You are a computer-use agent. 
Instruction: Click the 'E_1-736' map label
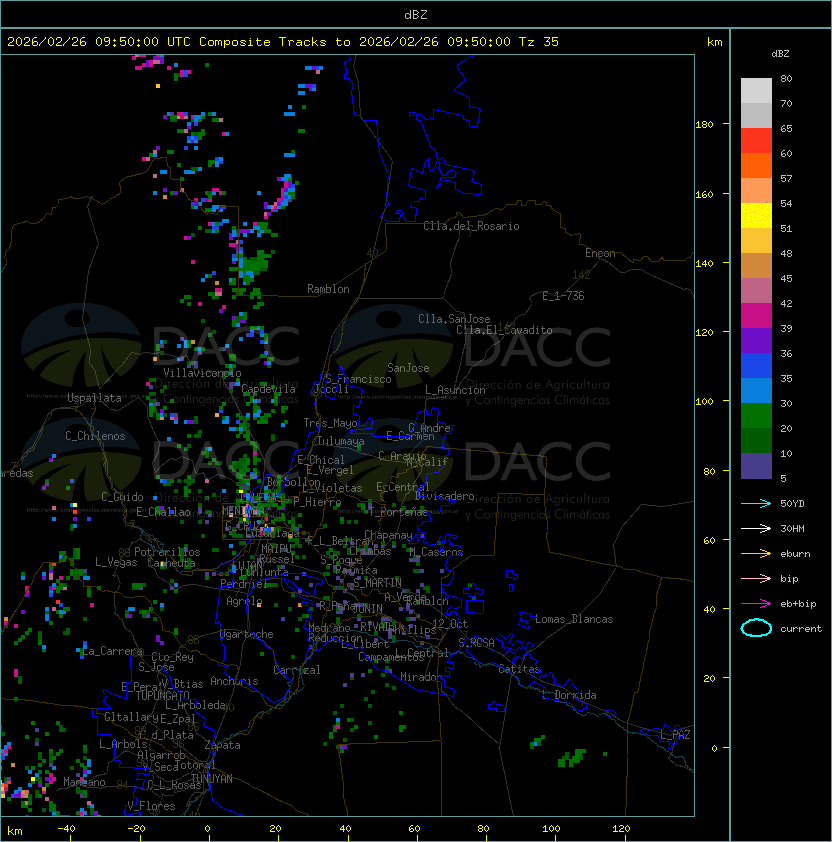click(563, 296)
